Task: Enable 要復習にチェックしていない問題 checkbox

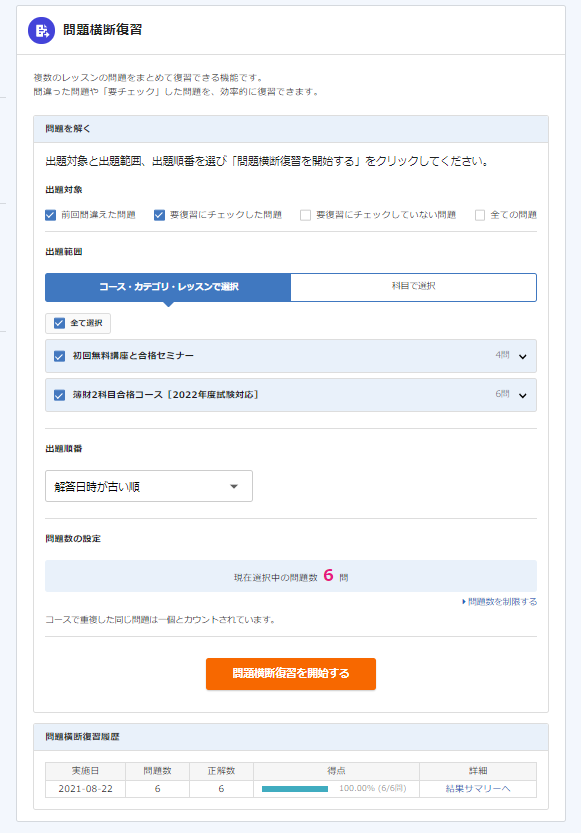Action: (305, 215)
